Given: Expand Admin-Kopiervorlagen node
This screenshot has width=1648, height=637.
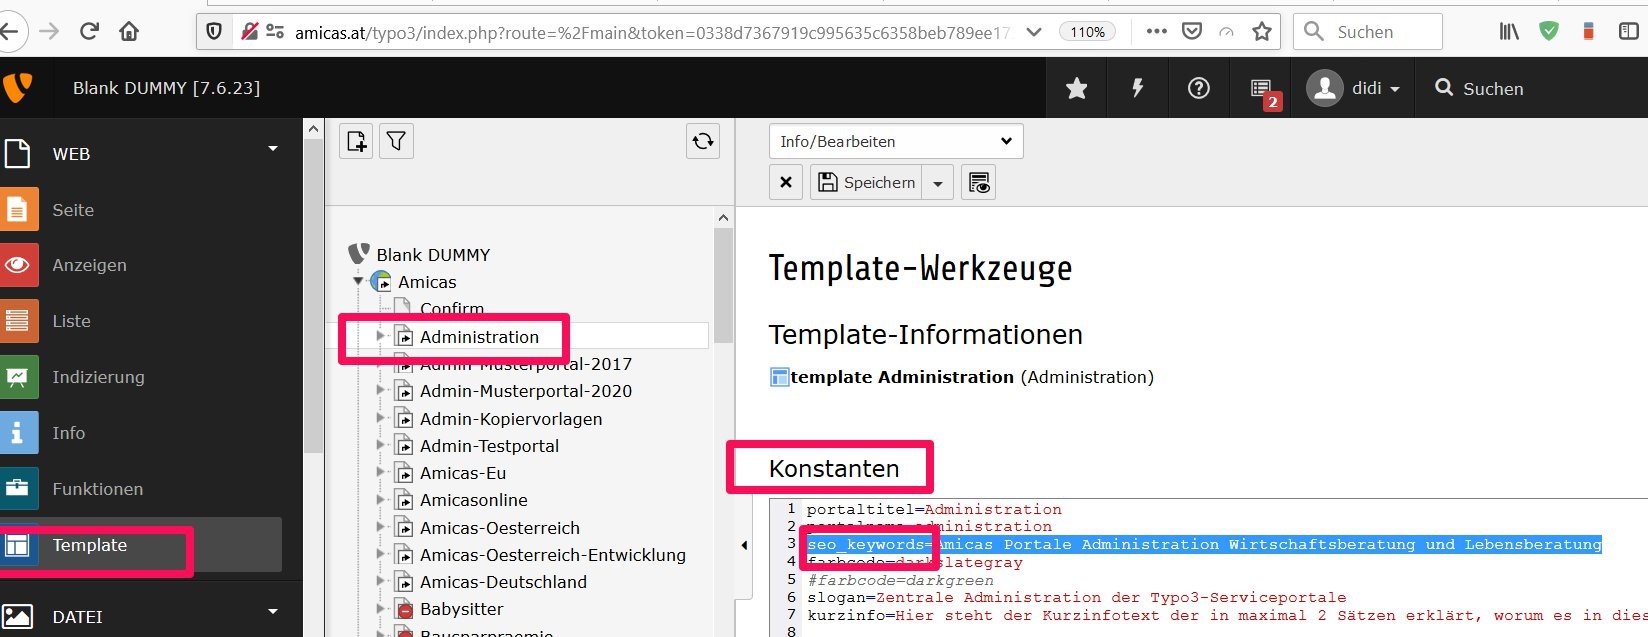Looking at the screenshot, I should [x=380, y=417].
